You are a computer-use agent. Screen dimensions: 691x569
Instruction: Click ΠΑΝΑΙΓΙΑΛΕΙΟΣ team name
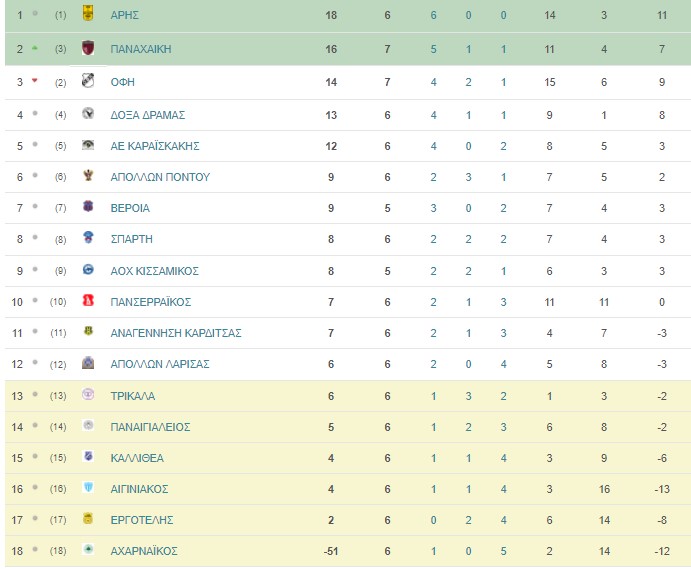tap(150, 427)
